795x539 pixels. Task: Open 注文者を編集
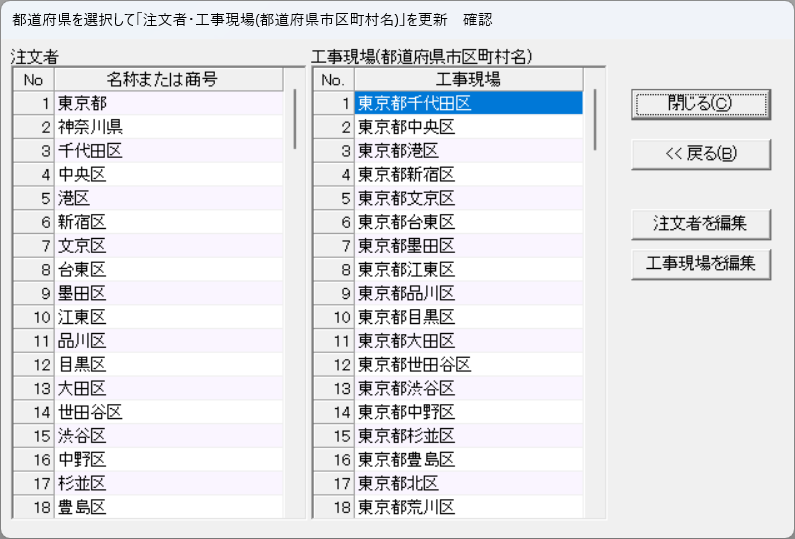pos(701,224)
